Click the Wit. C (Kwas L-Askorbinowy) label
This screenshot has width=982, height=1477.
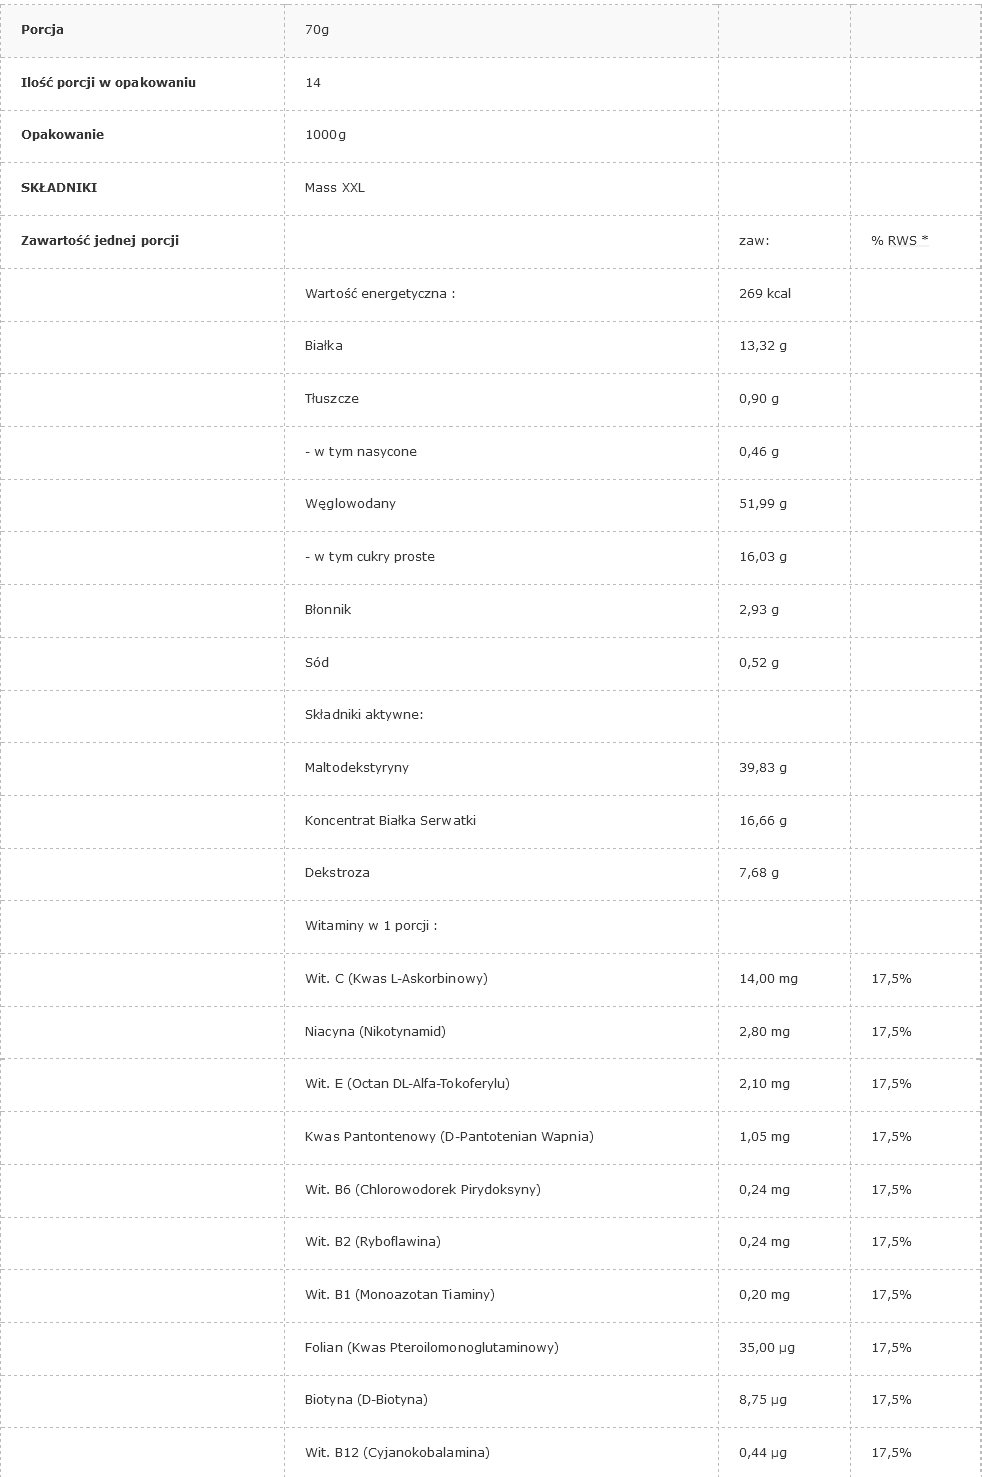pyautogui.click(x=396, y=979)
